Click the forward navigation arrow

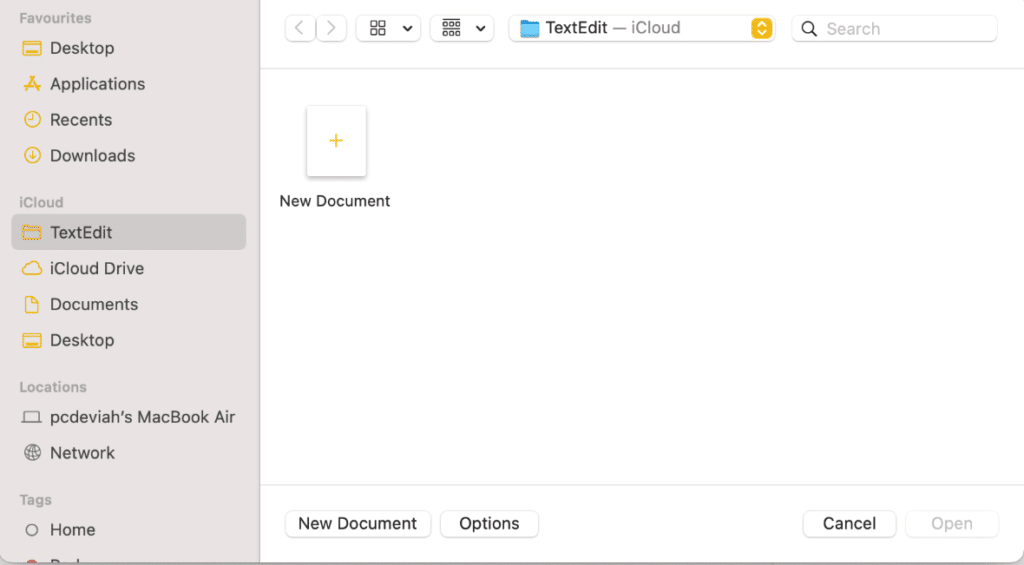tap(332, 28)
